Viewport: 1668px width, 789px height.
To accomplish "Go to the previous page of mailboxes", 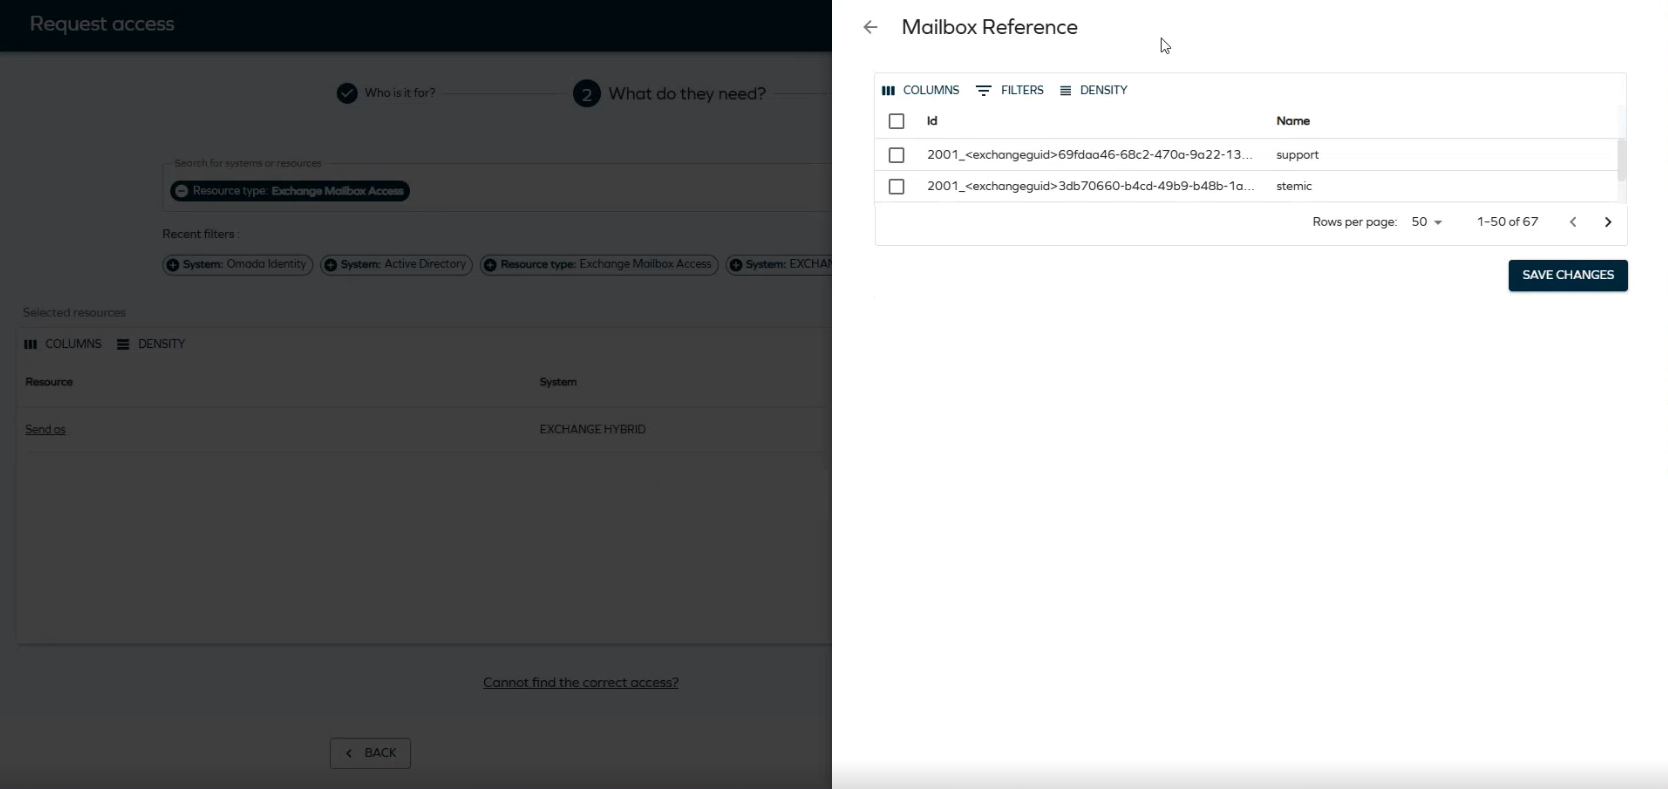I will (x=1573, y=222).
